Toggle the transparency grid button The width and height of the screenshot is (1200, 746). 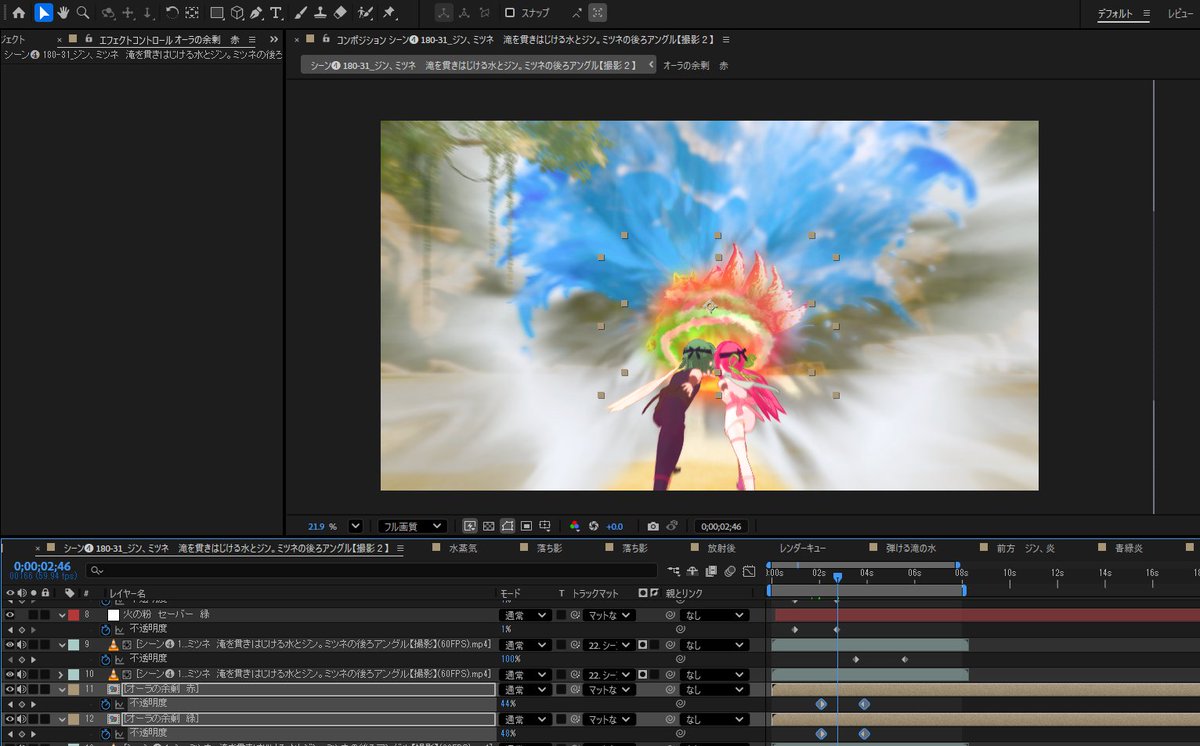point(488,526)
